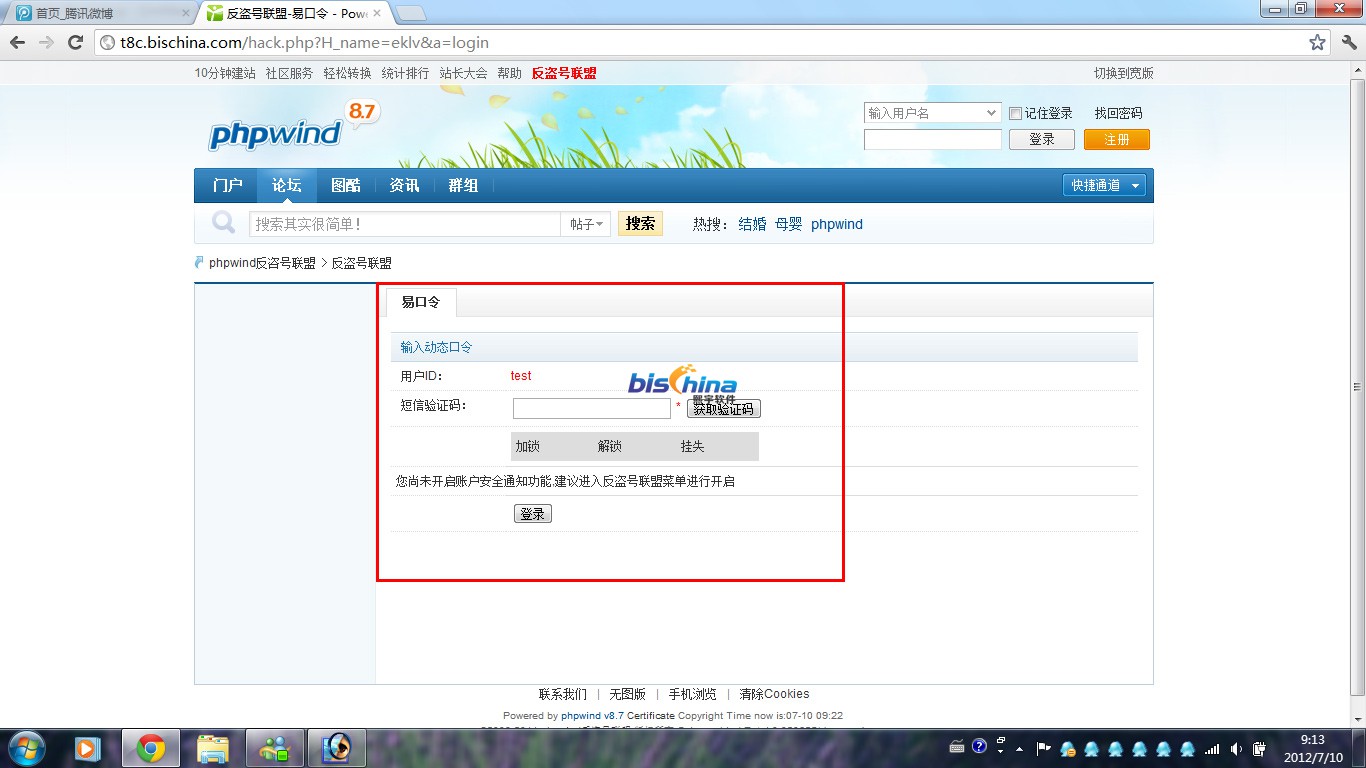Open the Chrome wrench settings menu

(x=1347, y=43)
